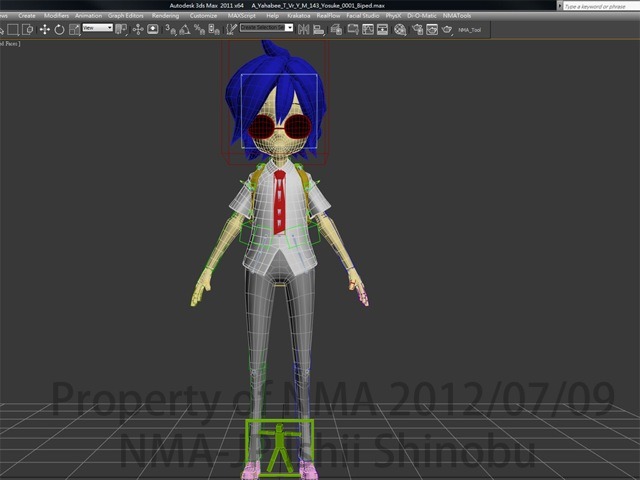Toggle Percent Snap
640x480 pixels.
[x=200, y=29]
